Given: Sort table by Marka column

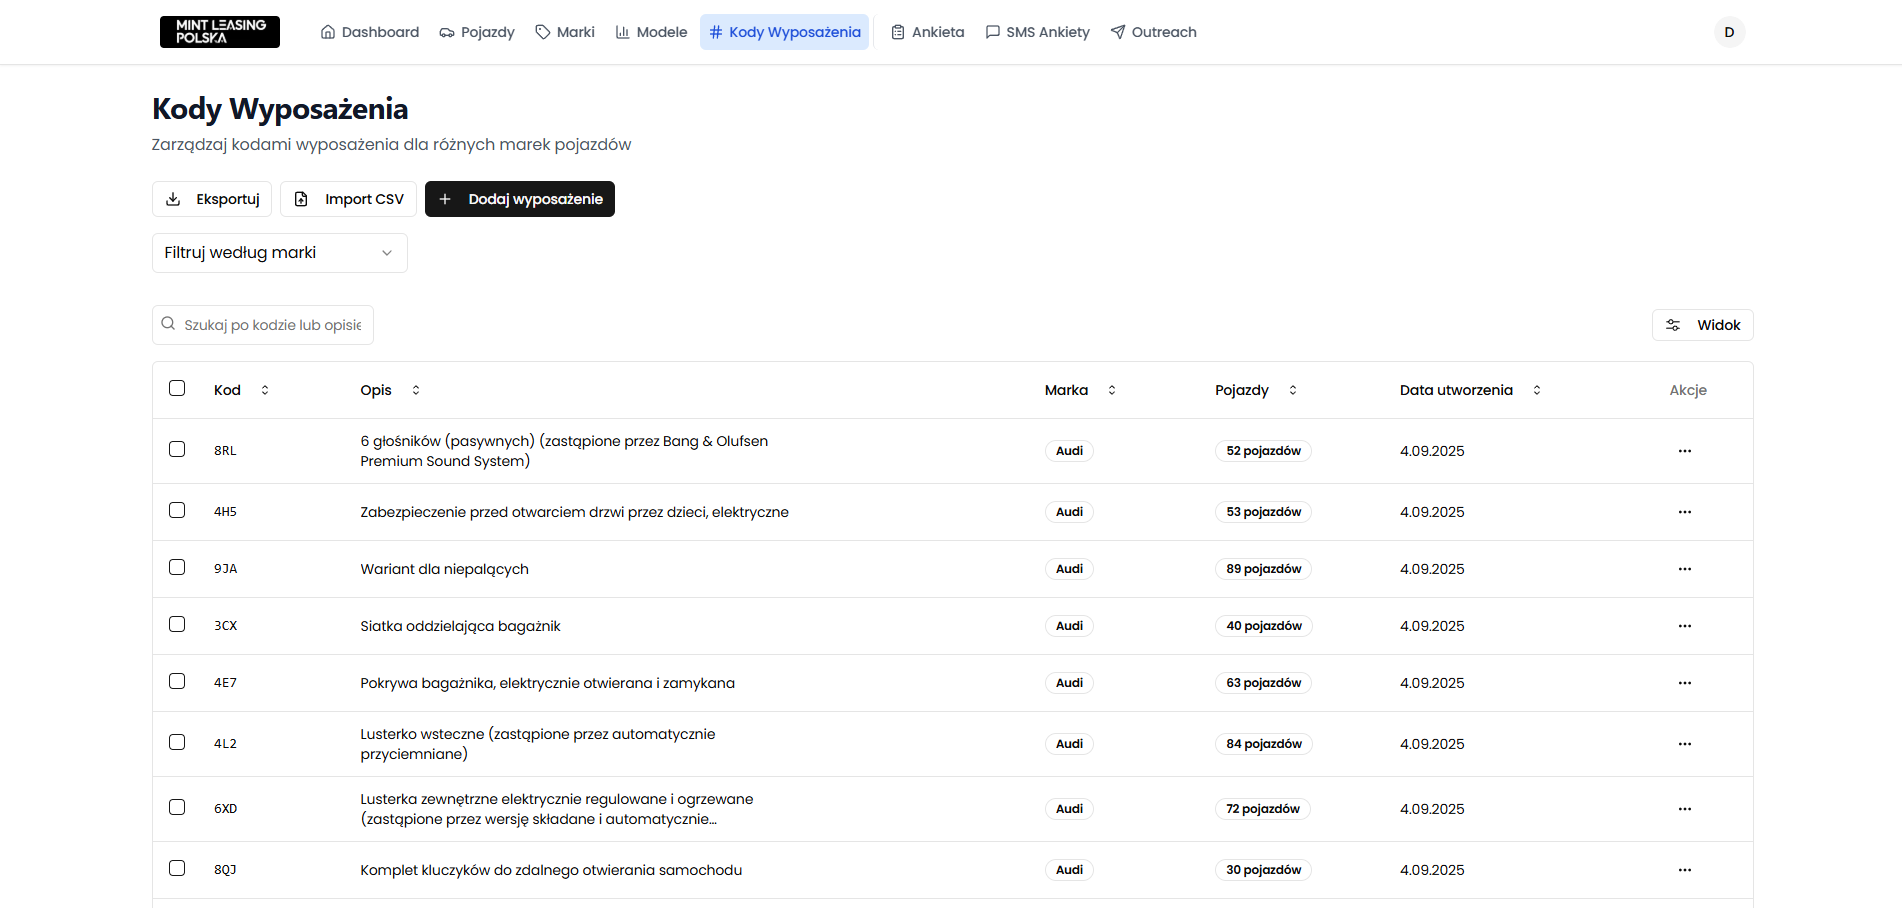Looking at the screenshot, I should click(x=1080, y=390).
